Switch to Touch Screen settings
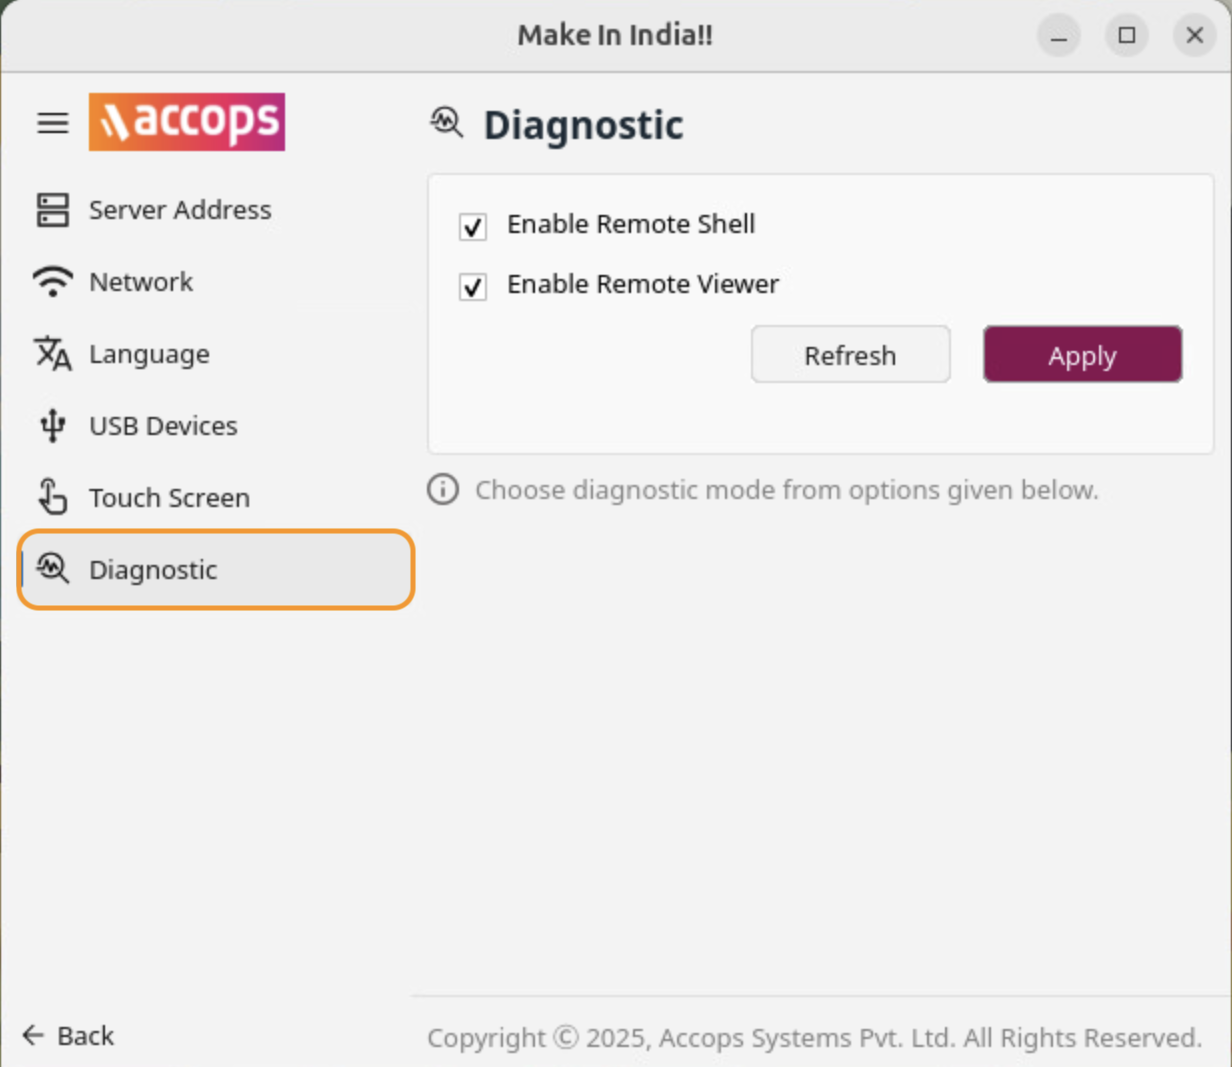 (169, 498)
